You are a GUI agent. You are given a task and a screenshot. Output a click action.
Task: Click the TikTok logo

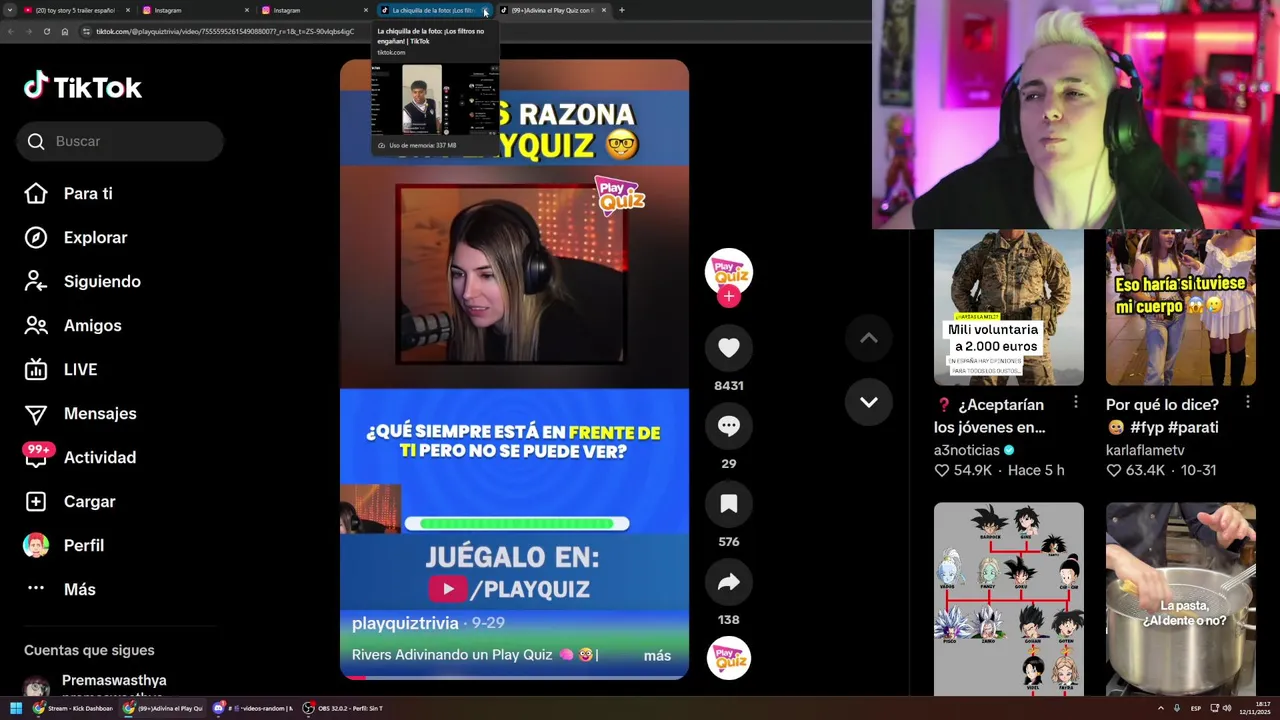point(83,87)
